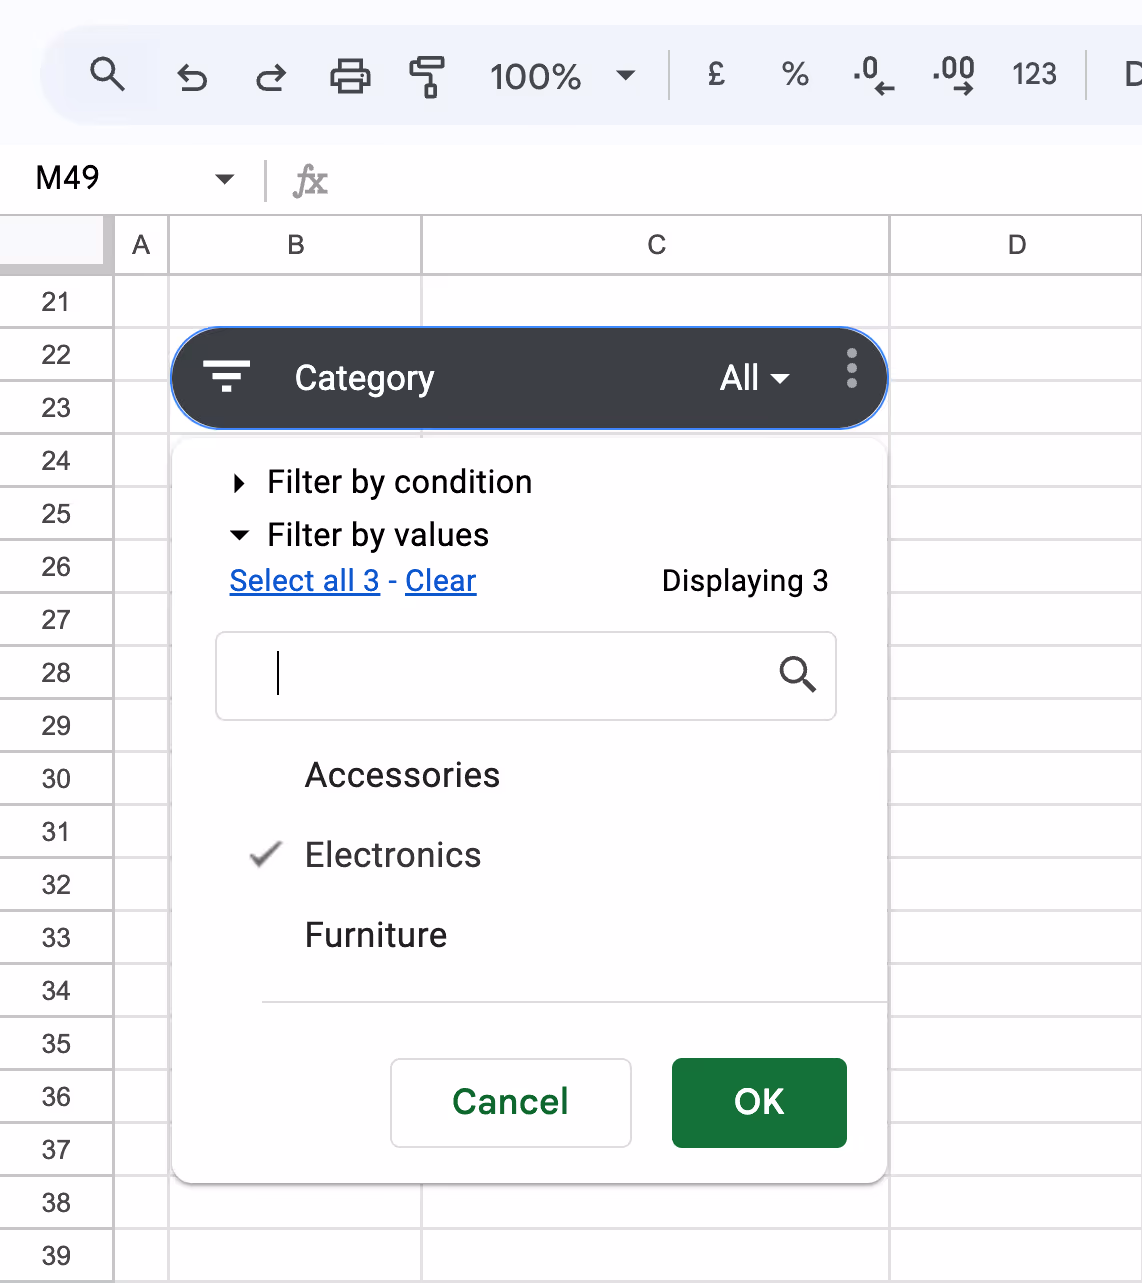
Task: Expand Filter by condition
Action: tap(399, 482)
